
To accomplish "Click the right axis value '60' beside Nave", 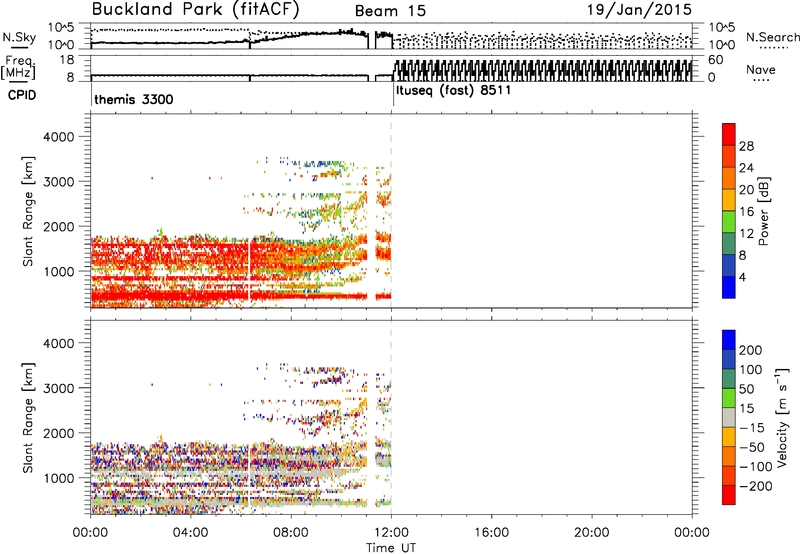I will (715, 60).
